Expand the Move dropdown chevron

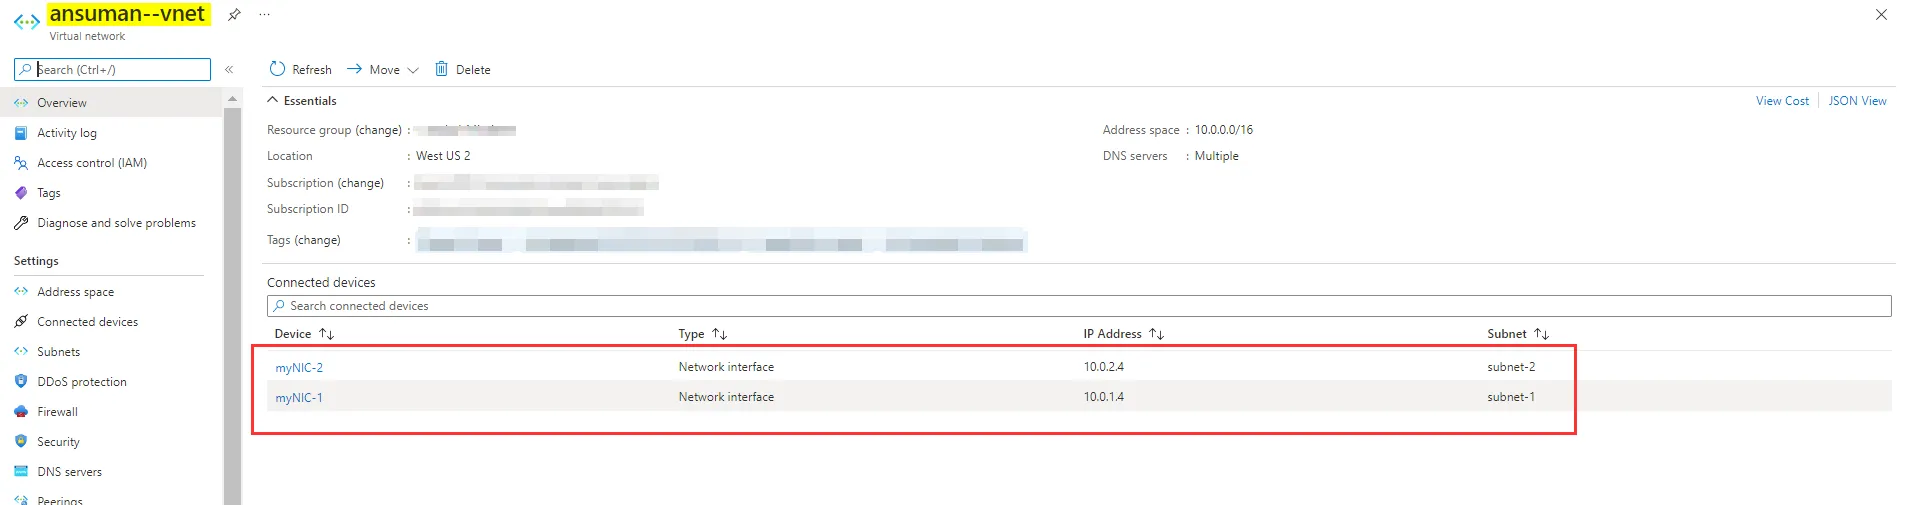click(413, 70)
